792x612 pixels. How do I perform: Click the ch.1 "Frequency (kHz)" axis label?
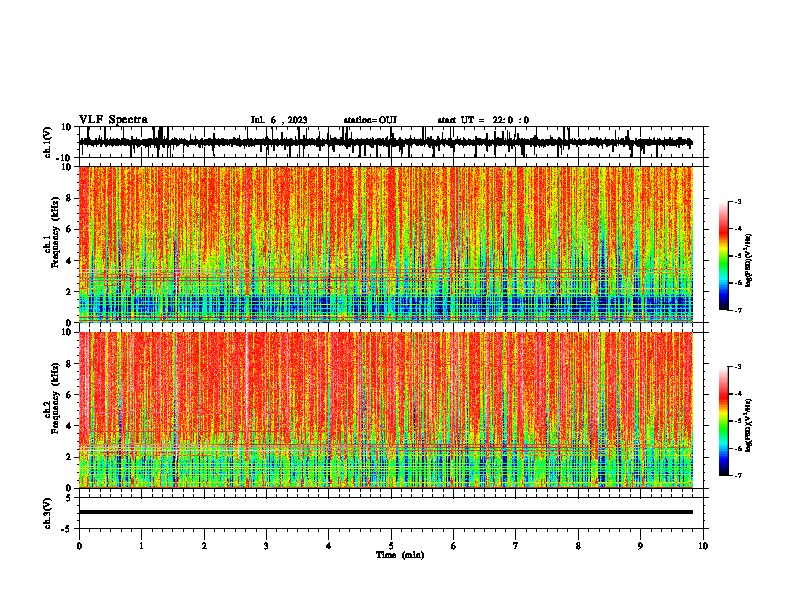point(56,232)
